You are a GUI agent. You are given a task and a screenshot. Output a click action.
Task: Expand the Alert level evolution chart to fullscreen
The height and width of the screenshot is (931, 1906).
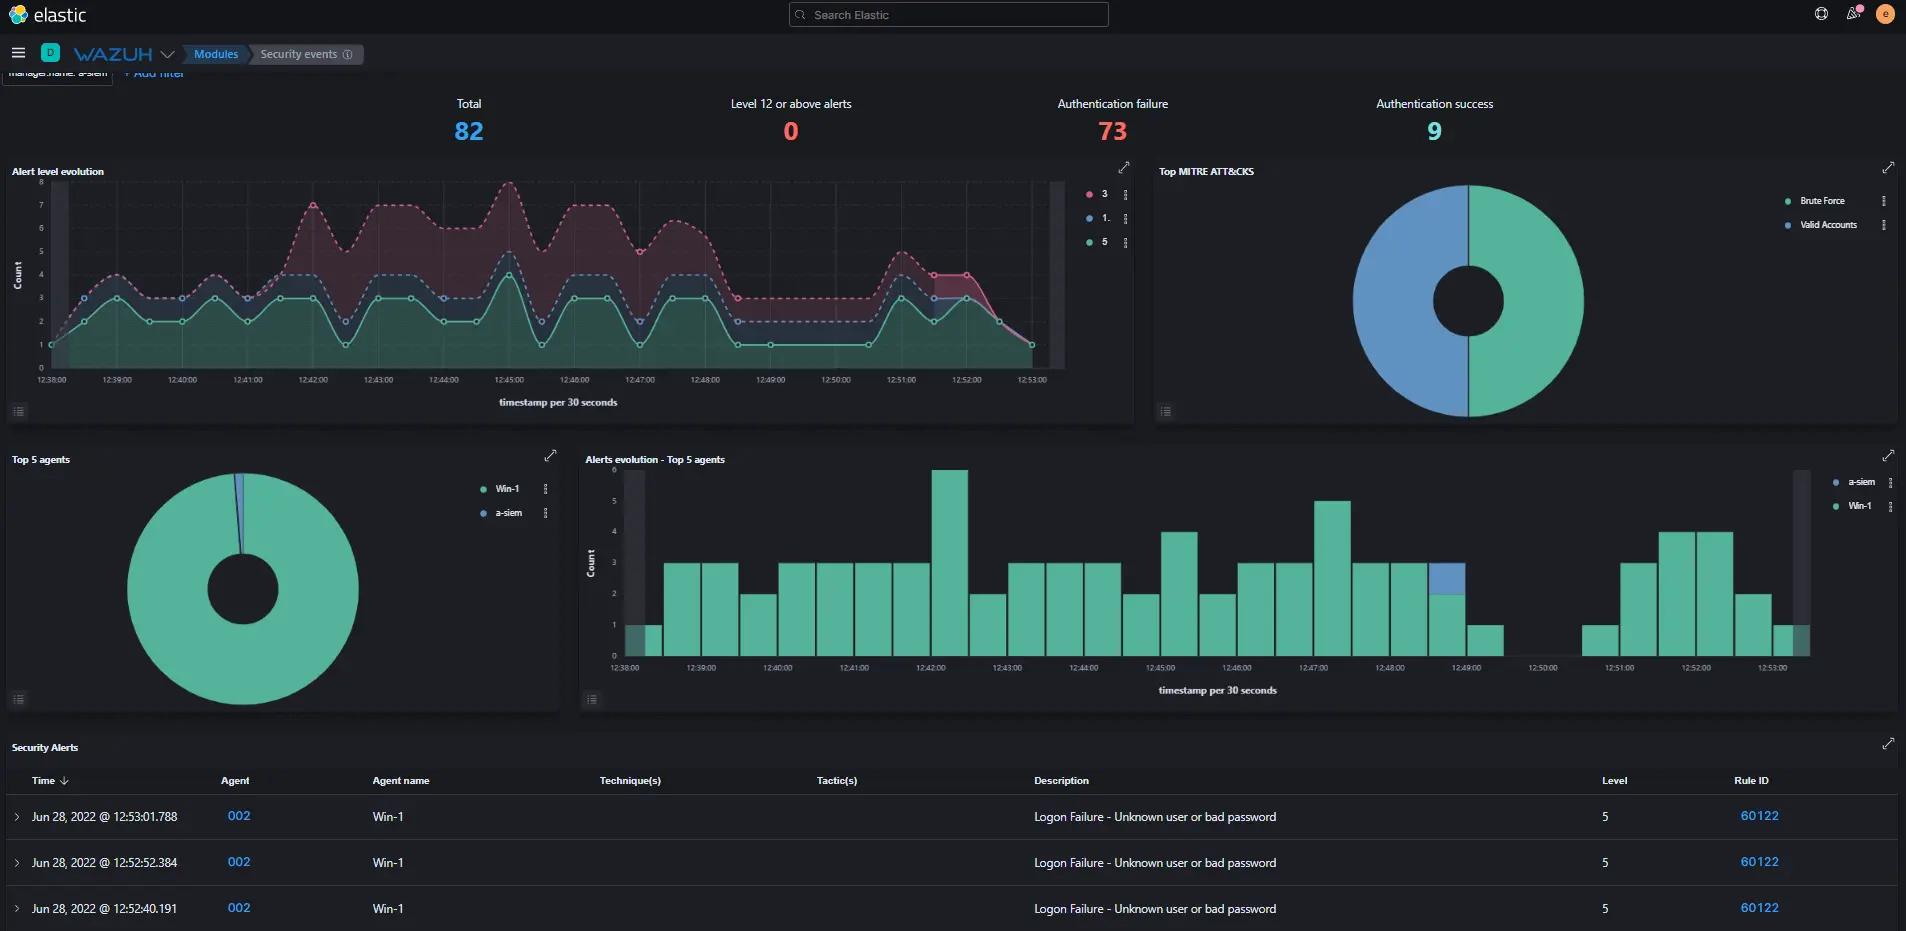1123,168
